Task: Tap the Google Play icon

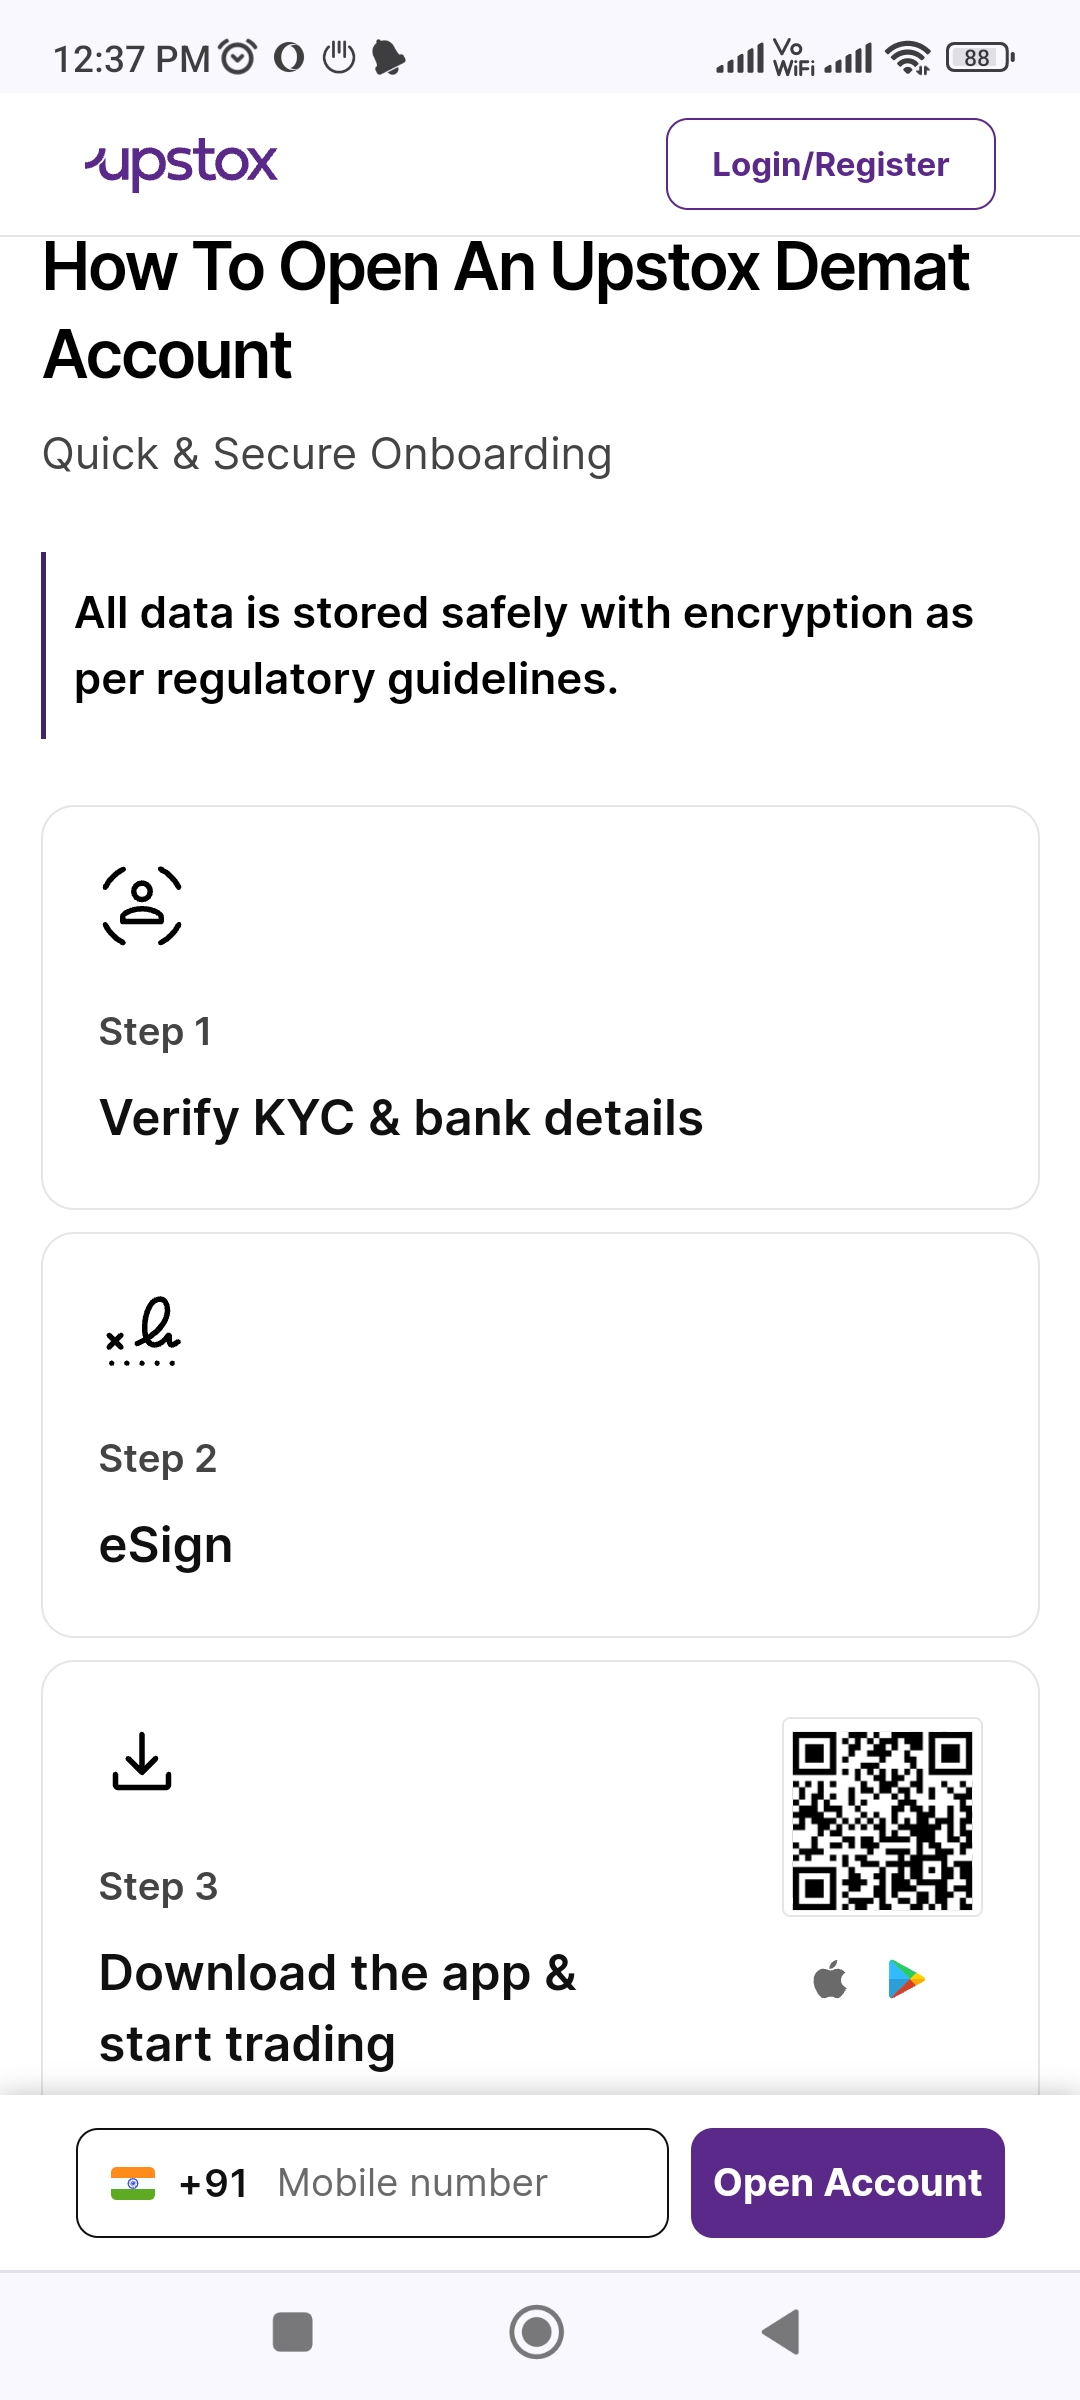Action: click(906, 1979)
